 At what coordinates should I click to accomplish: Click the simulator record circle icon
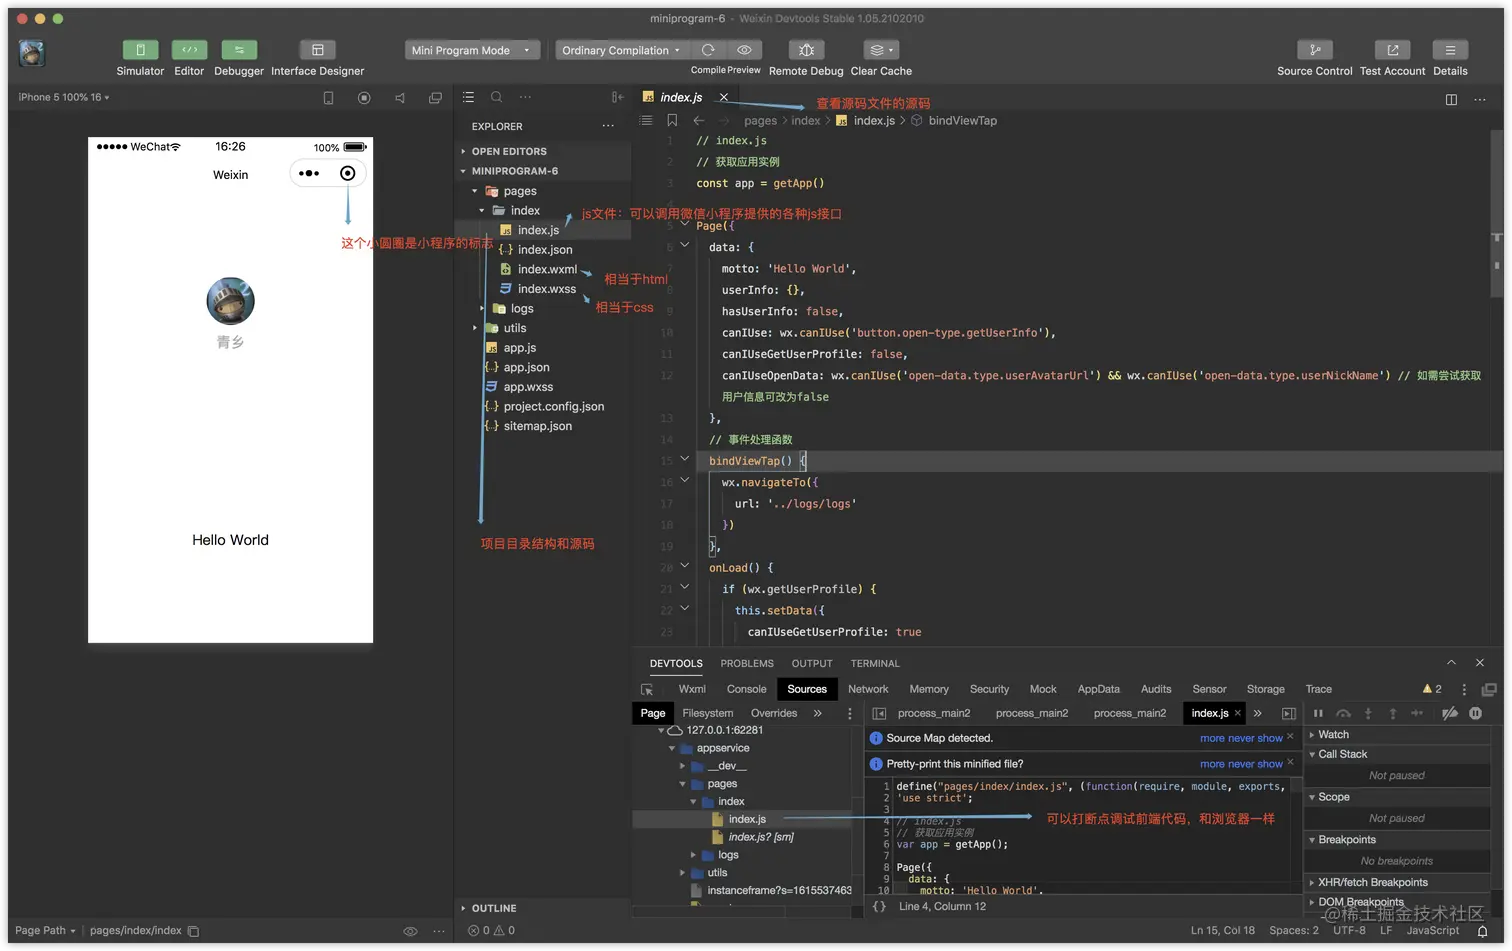tap(364, 98)
